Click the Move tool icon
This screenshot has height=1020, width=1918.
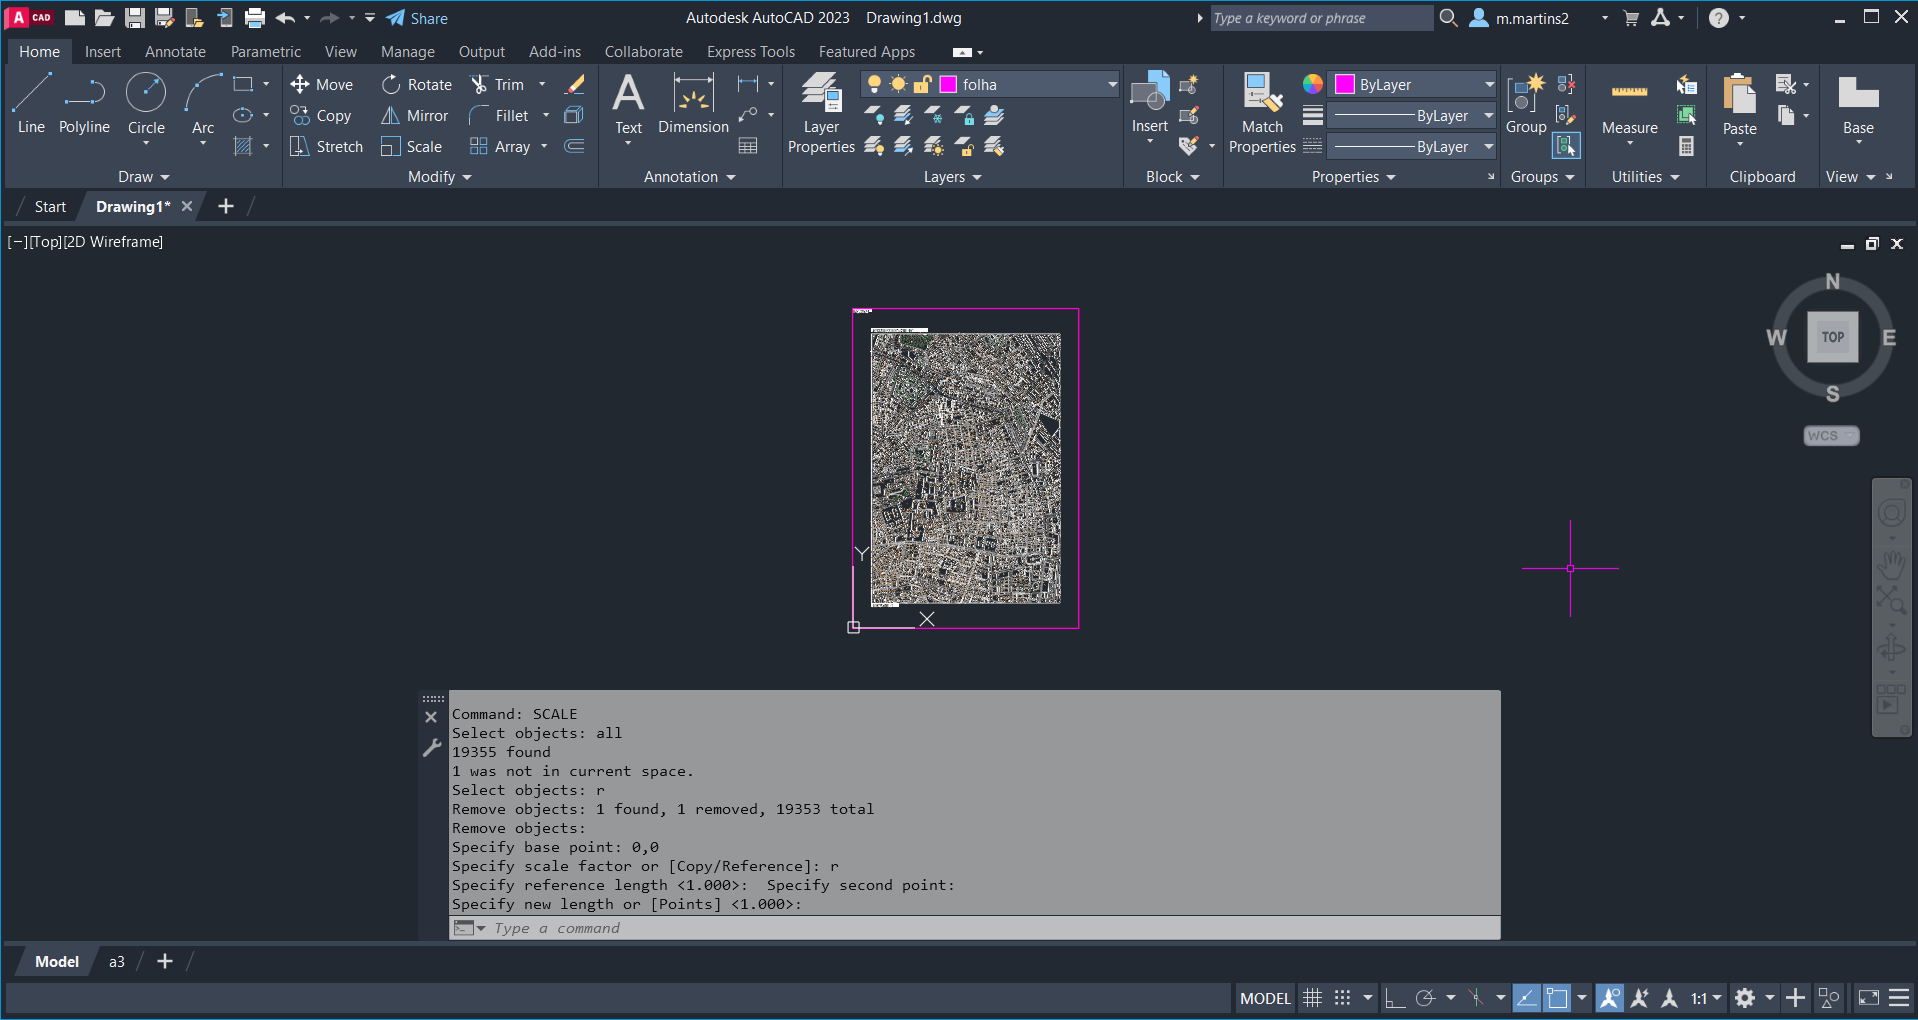click(300, 85)
